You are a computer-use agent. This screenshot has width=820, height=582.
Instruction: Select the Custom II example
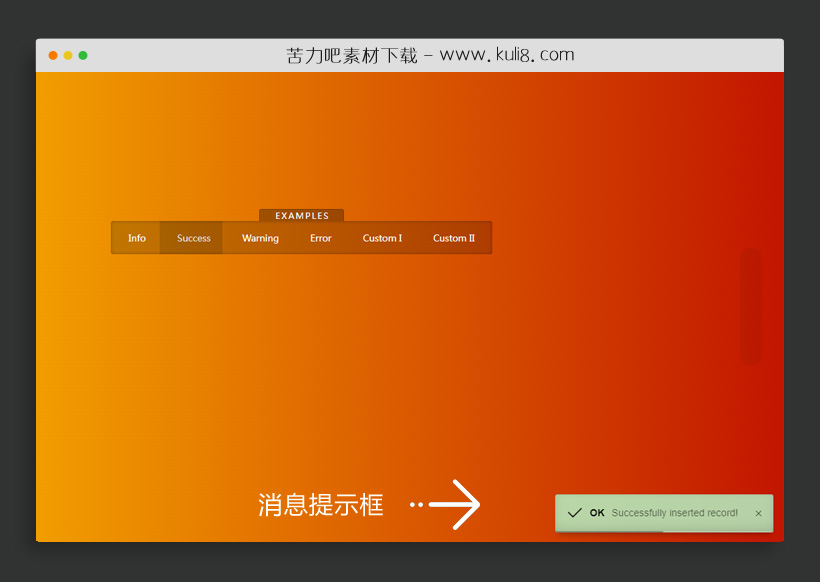tap(453, 238)
